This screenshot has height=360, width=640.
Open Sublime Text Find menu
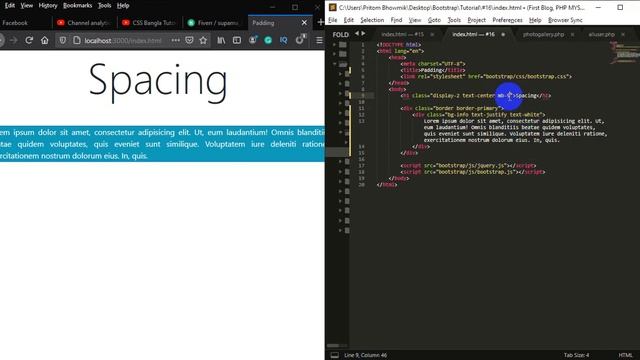pos(396,20)
